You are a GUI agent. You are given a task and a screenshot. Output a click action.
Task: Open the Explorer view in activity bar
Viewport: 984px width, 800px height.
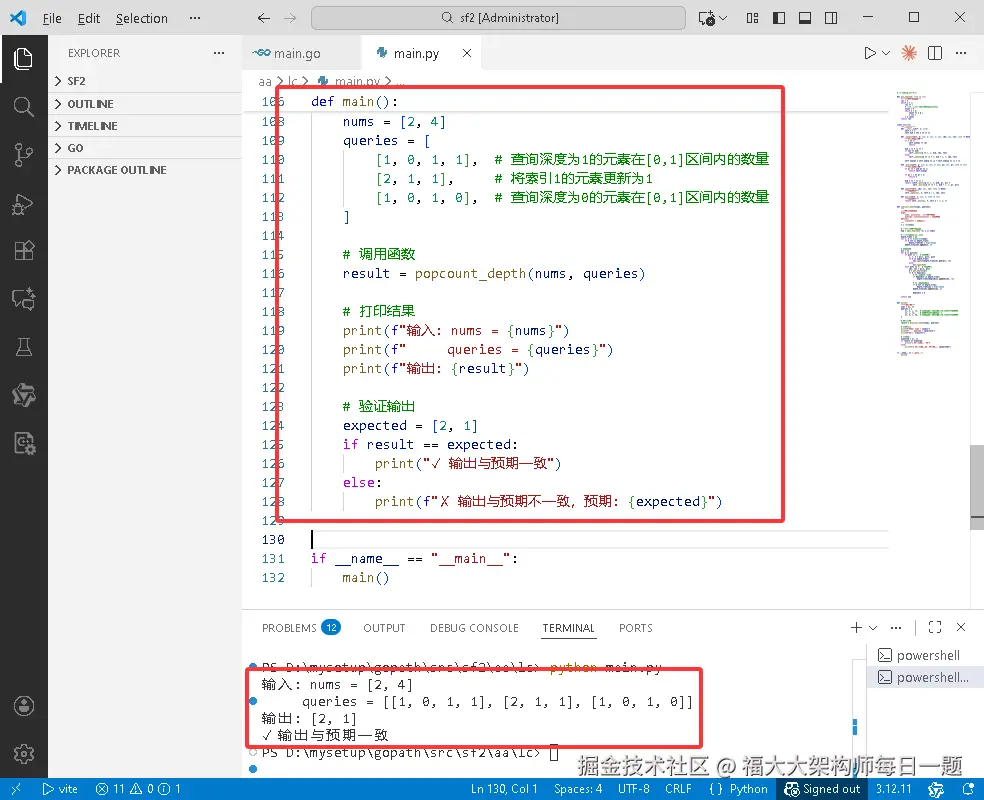click(x=23, y=59)
